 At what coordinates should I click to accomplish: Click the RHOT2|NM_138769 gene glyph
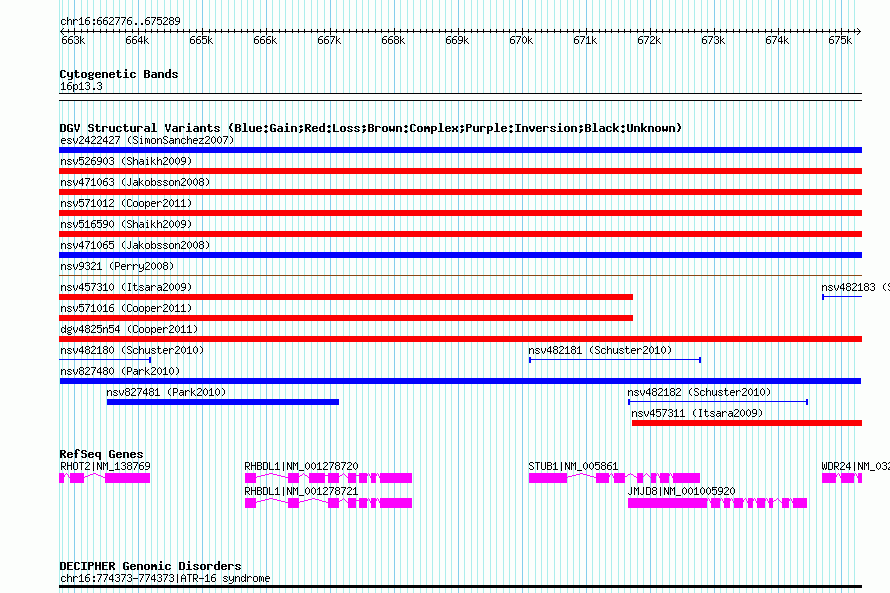[104, 478]
